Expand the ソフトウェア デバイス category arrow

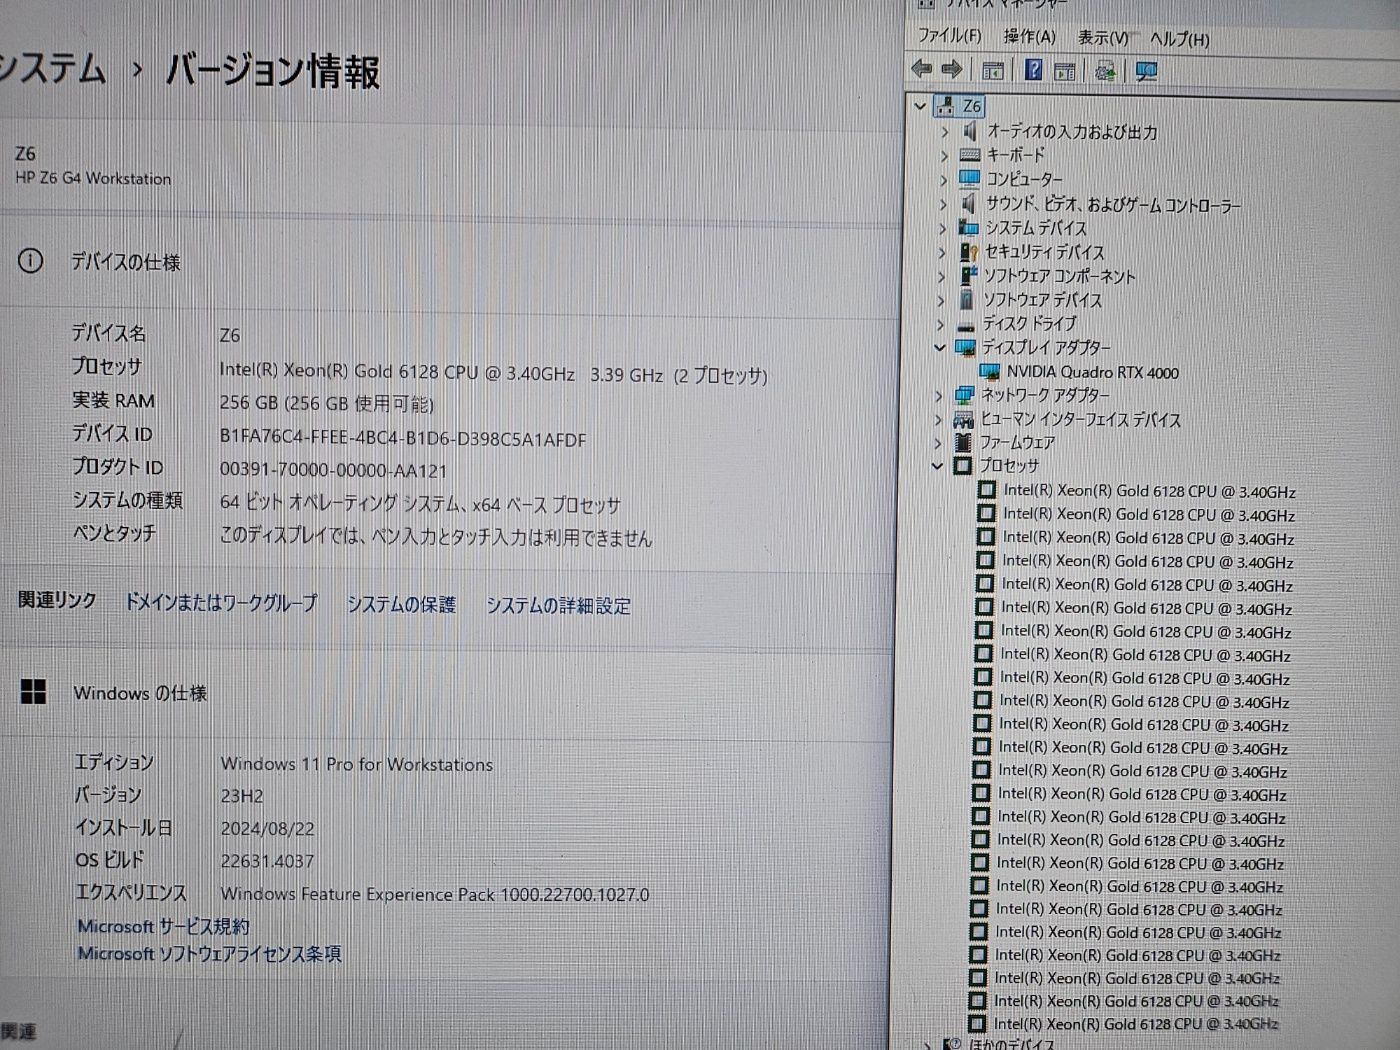941,300
